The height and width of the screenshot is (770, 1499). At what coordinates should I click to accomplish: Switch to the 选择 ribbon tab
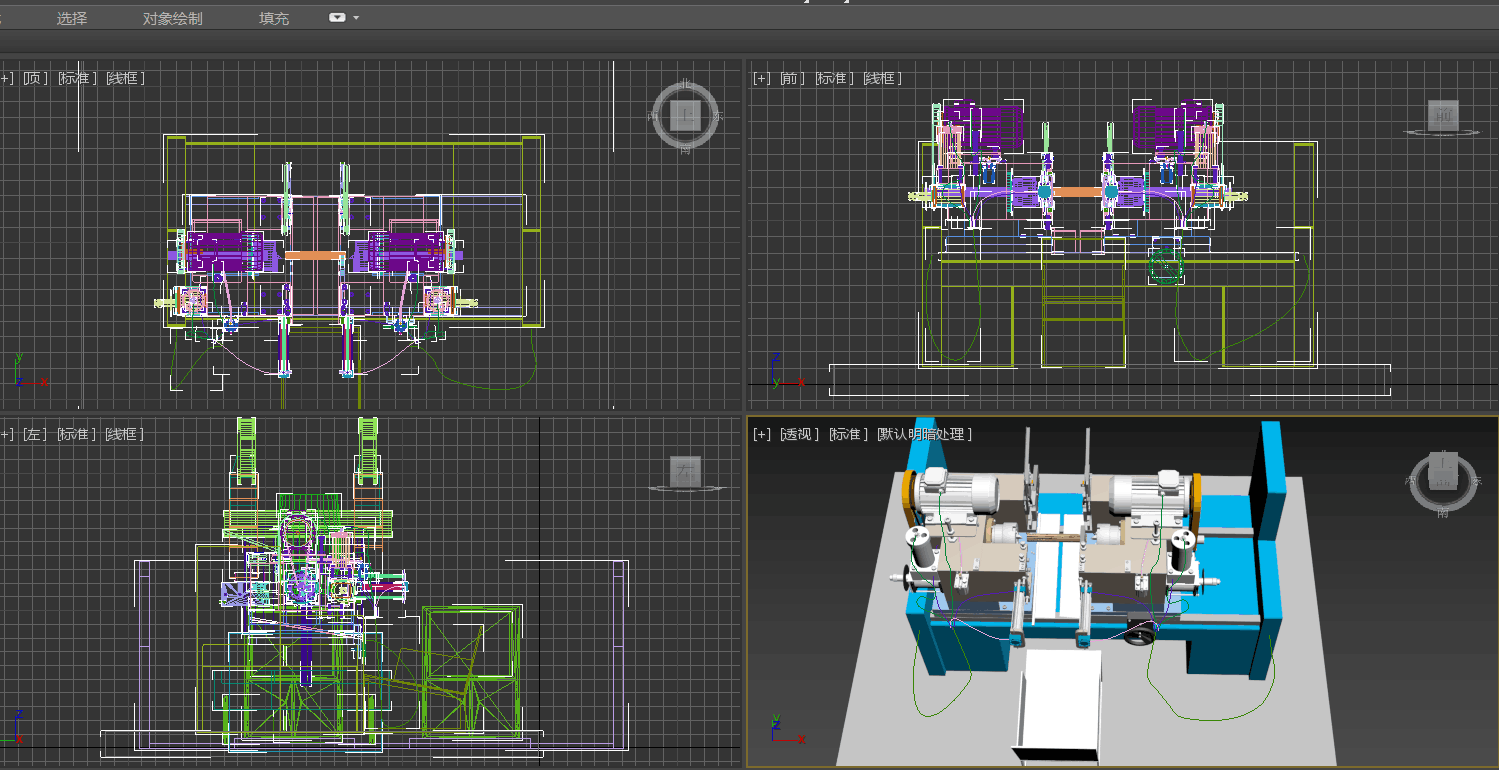coord(72,18)
